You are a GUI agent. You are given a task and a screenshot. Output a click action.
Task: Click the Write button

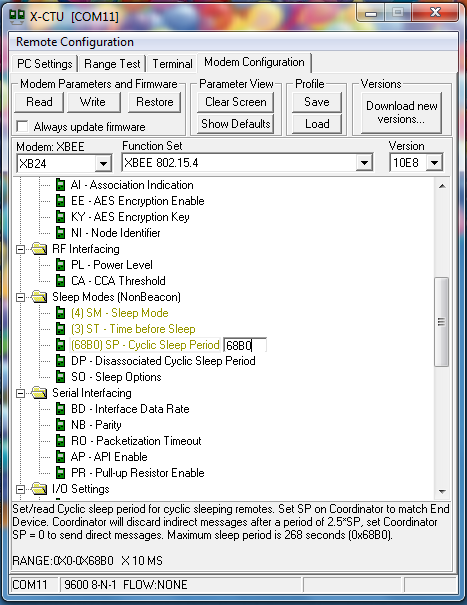tap(93, 102)
